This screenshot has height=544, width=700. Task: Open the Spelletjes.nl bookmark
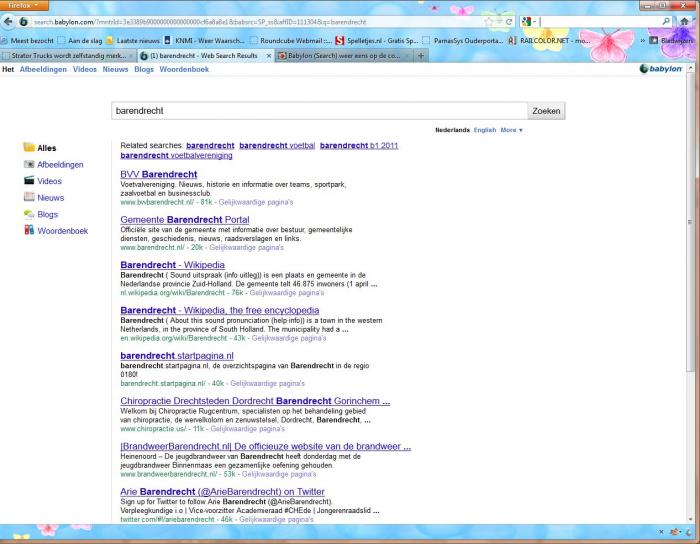pos(377,41)
